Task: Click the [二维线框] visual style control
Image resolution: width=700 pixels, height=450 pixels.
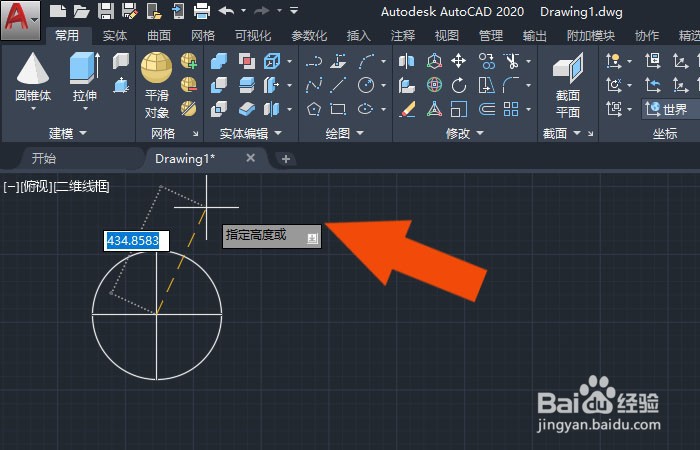Action: [81, 187]
